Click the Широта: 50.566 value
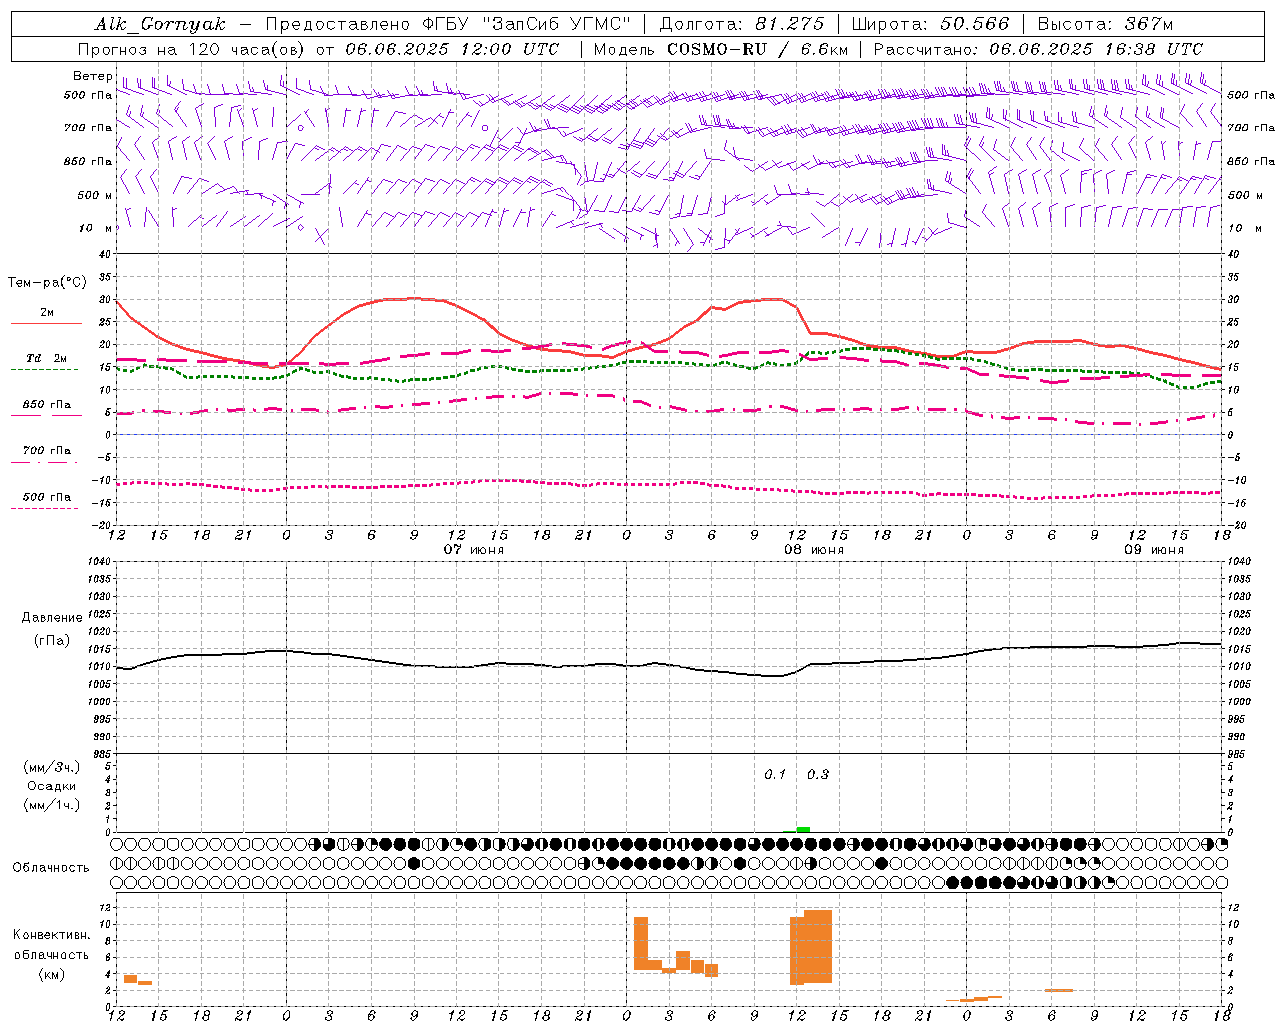This screenshot has height=1024, width=1280. pos(931,24)
